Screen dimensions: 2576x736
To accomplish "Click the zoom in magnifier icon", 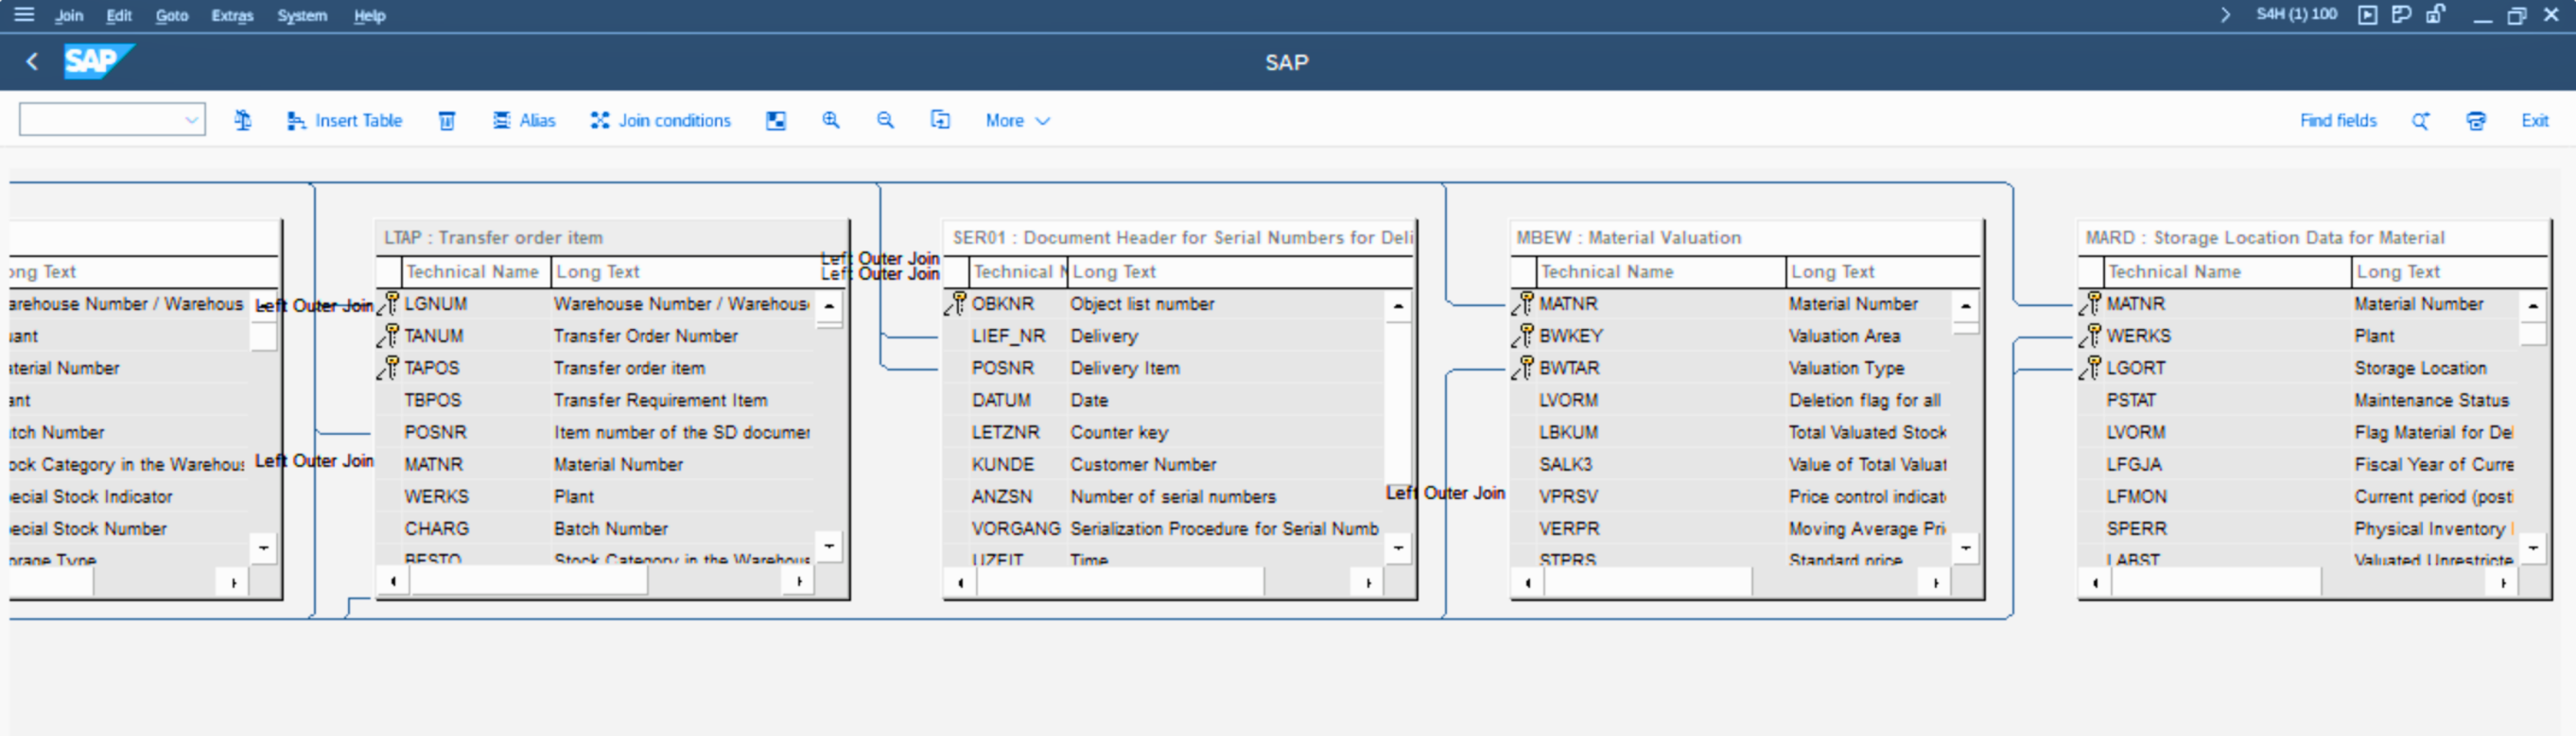I will pyautogui.click(x=830, y=120).
